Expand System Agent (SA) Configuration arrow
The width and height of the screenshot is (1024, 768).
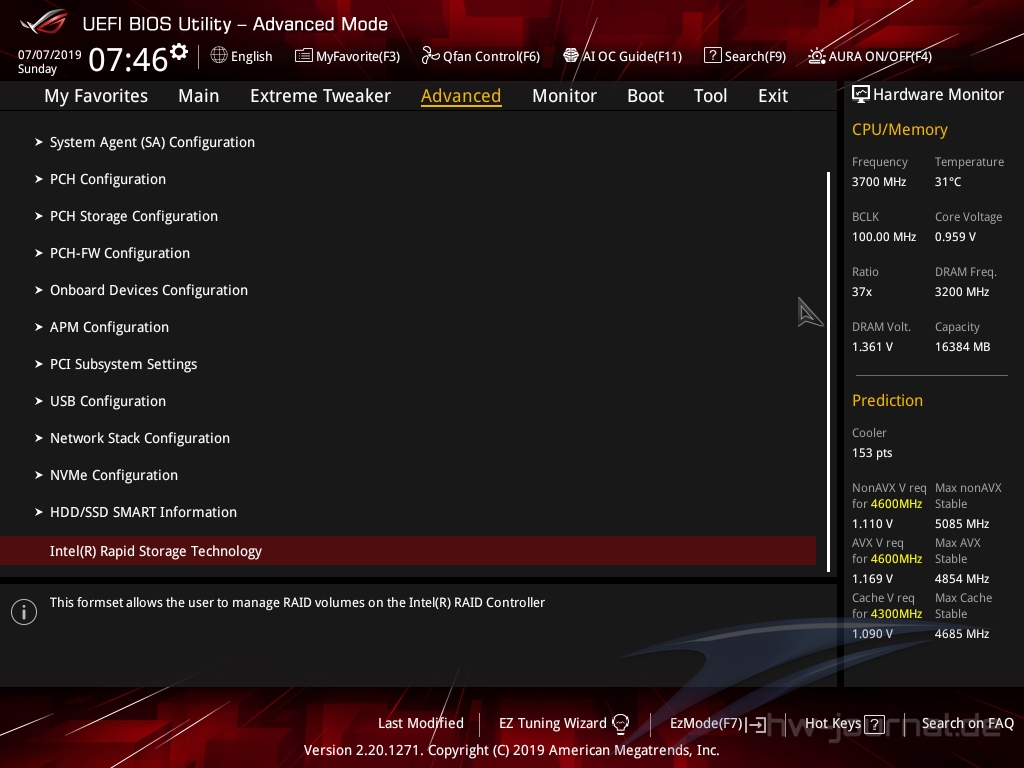click(x=39, y=142)
